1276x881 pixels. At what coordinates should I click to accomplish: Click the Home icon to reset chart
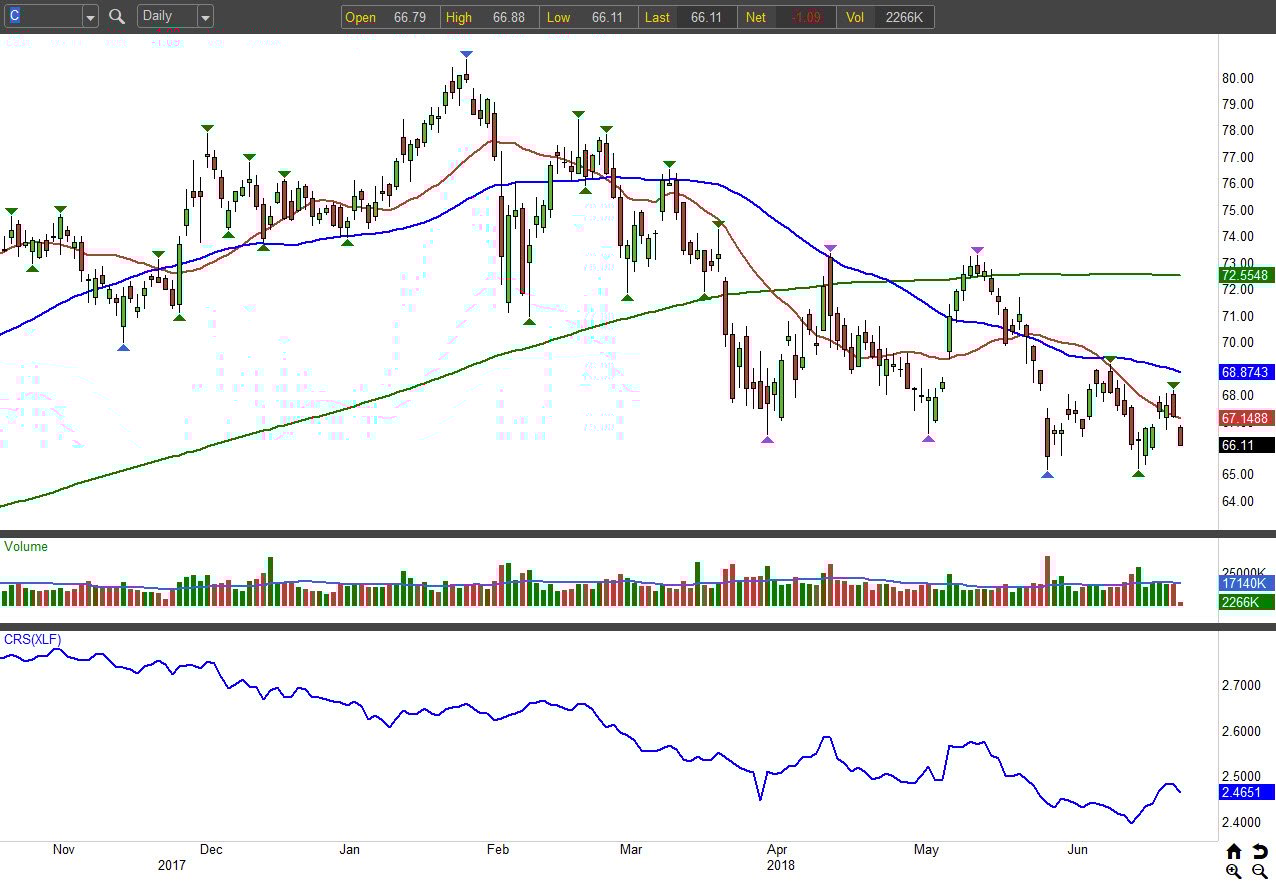click(1234, 851)
